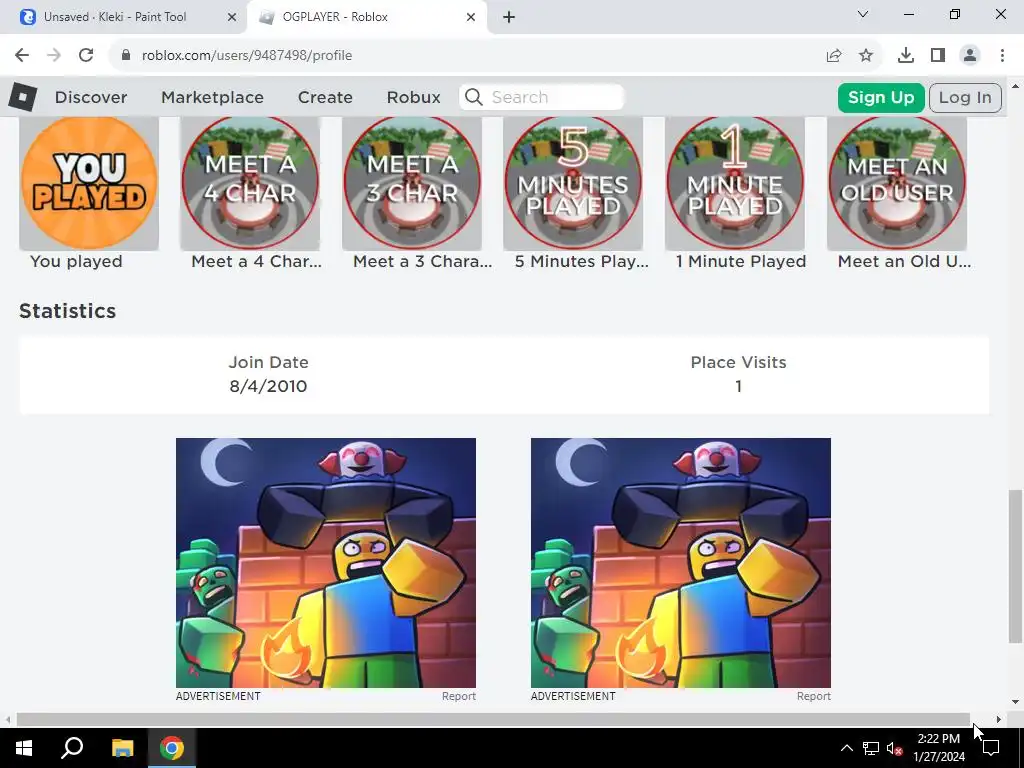Open the Create menu item
The image size is (1024, 768).
pyautogui.click(x=325, y=97)
